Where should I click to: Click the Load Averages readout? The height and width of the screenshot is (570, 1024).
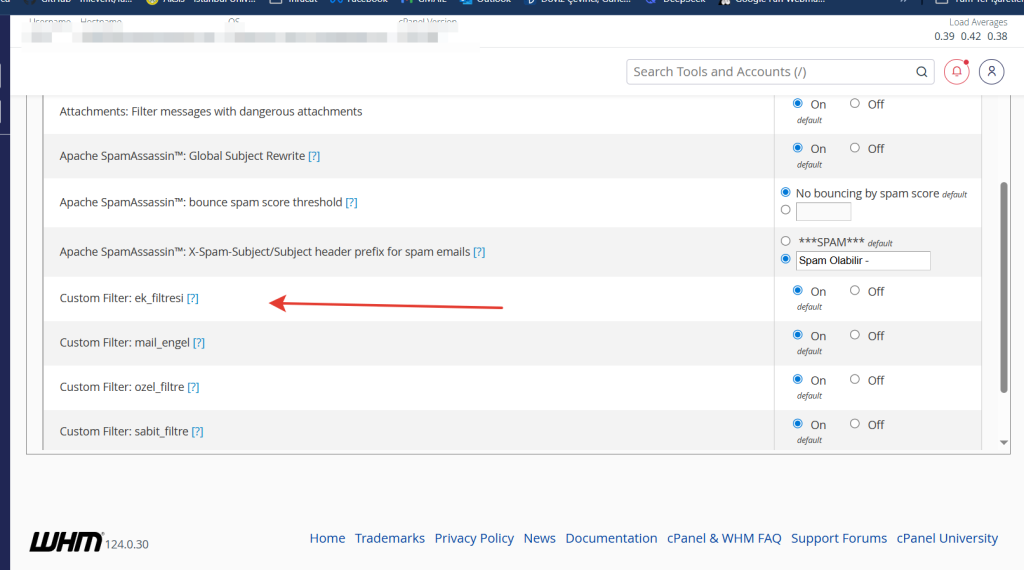[971, 30]
